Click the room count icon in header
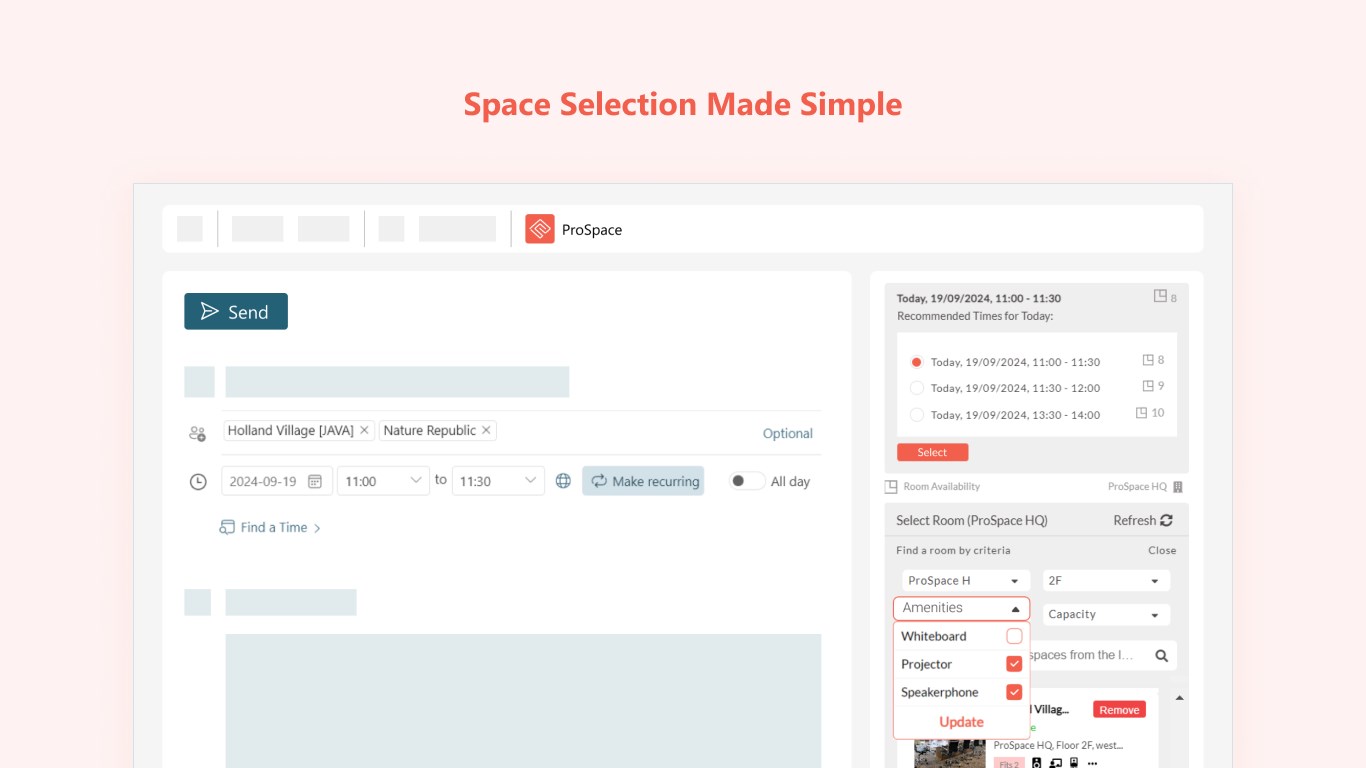The width and height of the screenshot is (1366, 768). point(1160,296)
